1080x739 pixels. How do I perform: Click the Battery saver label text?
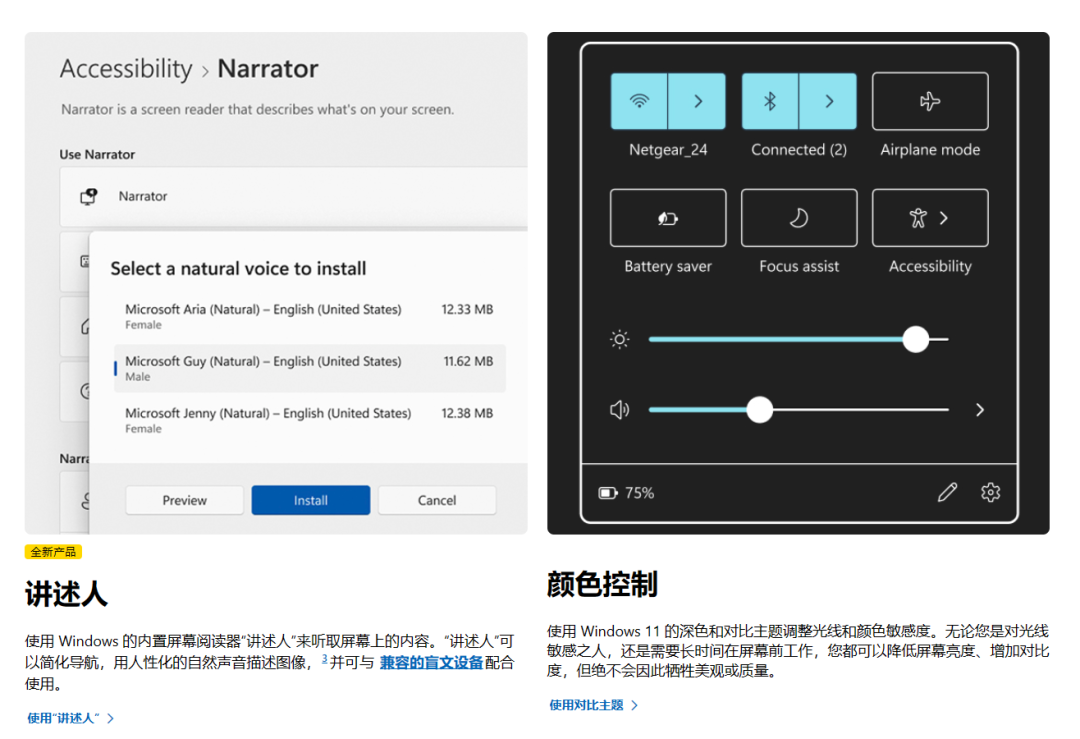coord(668,266)
